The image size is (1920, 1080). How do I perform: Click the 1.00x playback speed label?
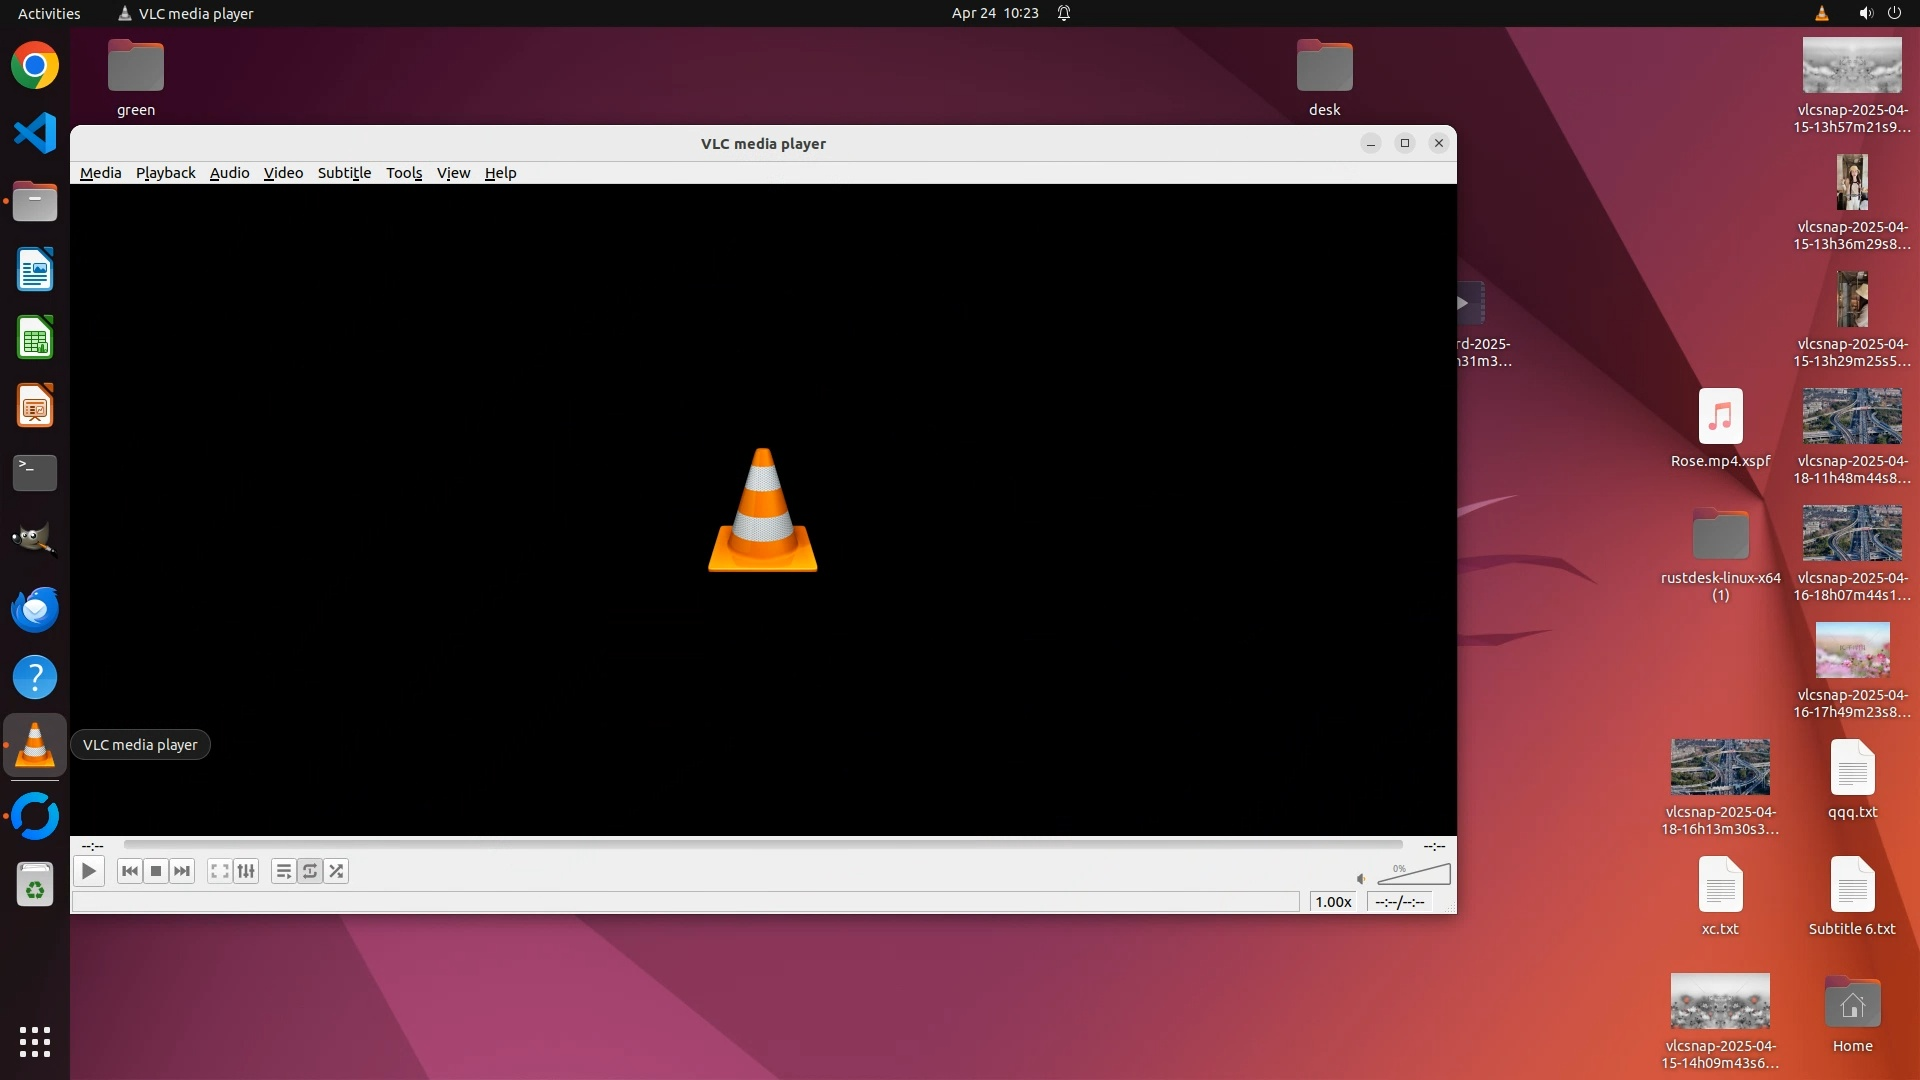(x=1333, y=902)
